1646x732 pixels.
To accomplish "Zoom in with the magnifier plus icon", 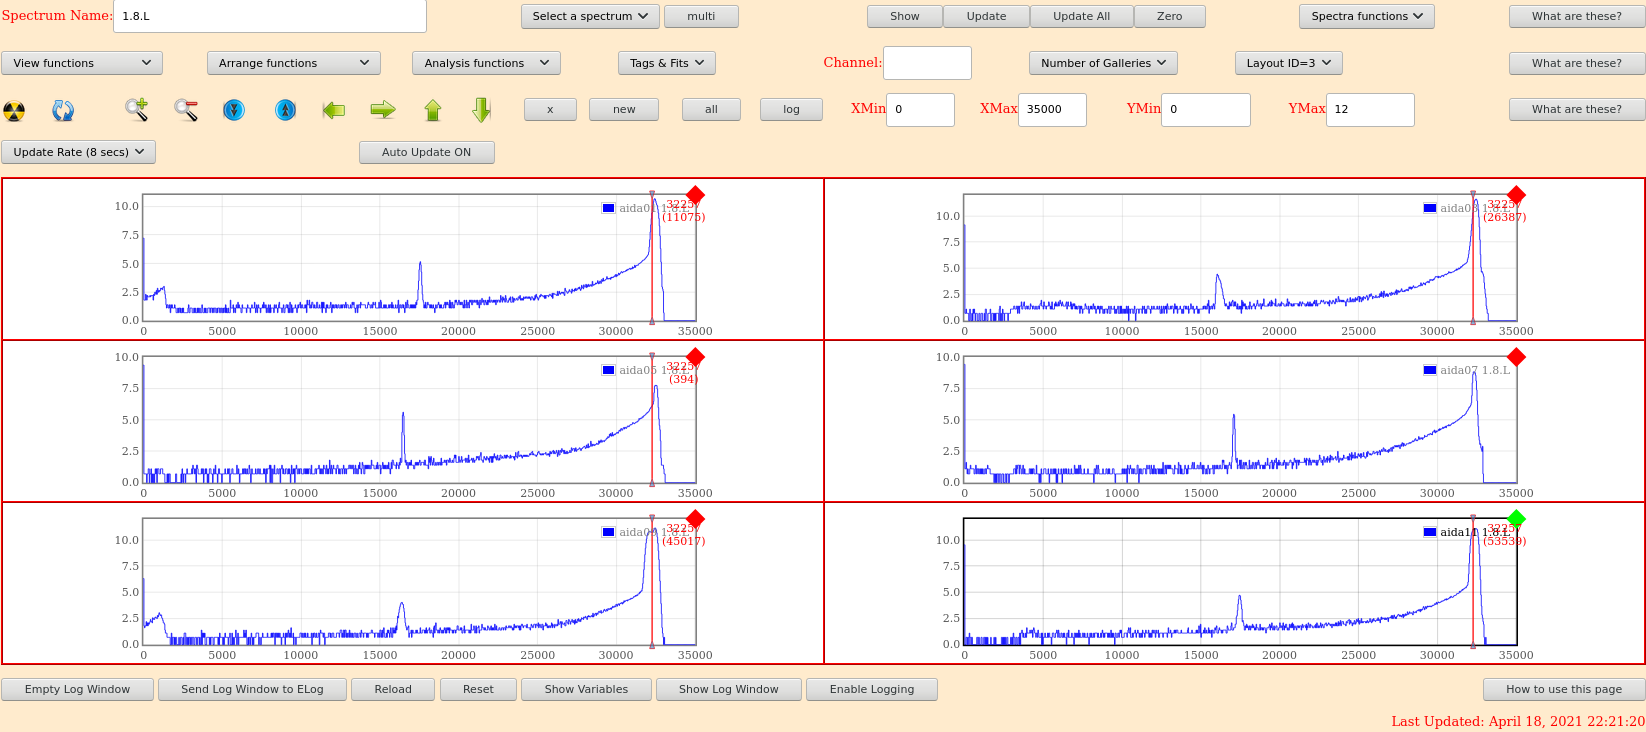I will [x=136, y=110].
